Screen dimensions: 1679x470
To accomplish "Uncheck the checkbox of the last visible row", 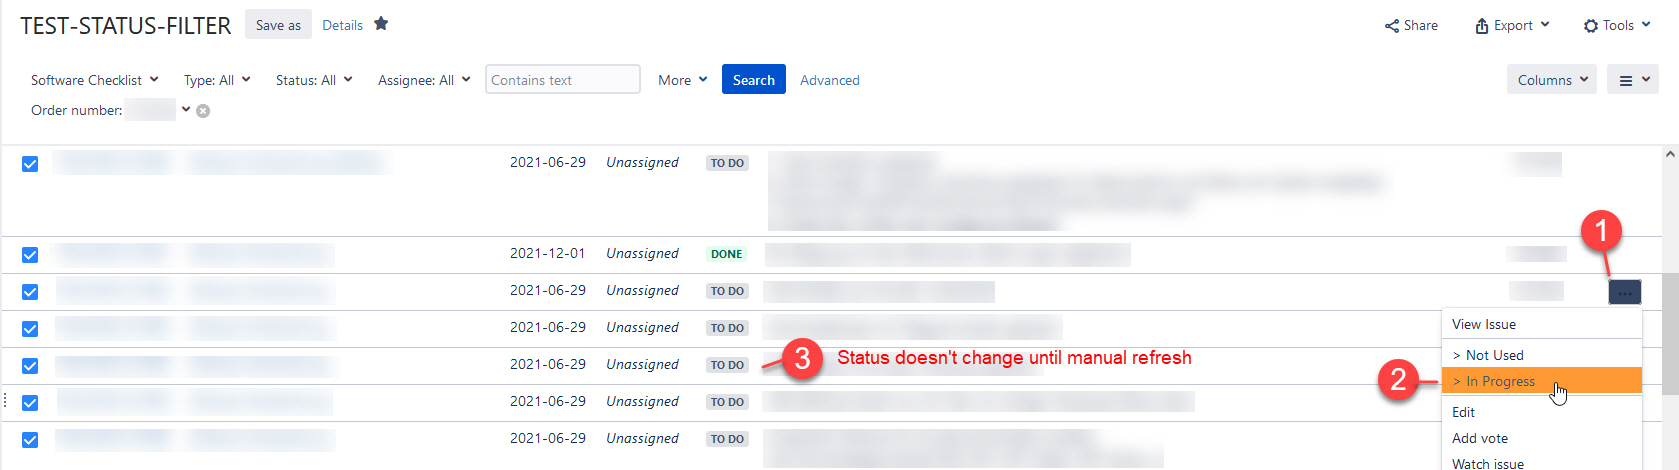I will coord(30,440).
